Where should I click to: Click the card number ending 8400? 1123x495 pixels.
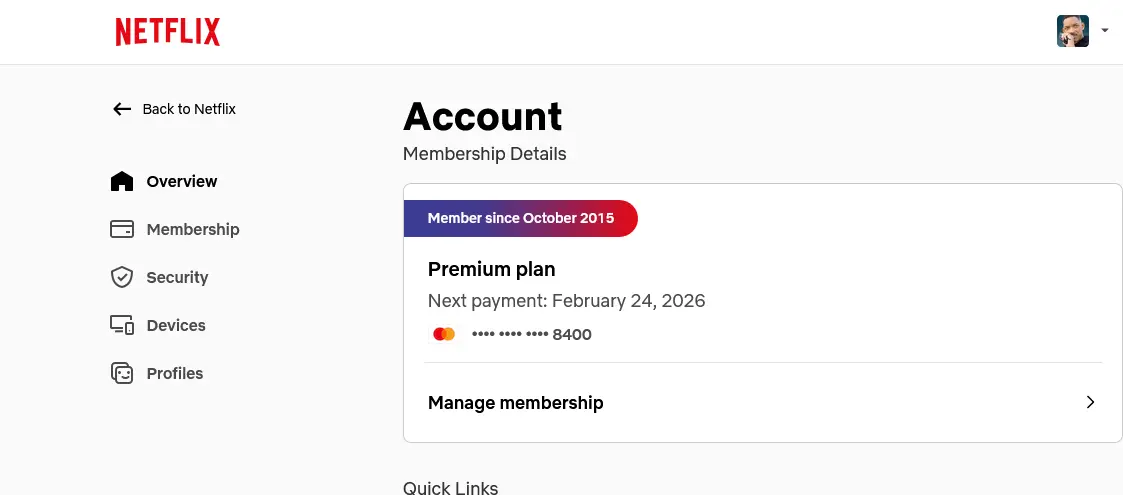pyautogui.click(x=531, y=335)
